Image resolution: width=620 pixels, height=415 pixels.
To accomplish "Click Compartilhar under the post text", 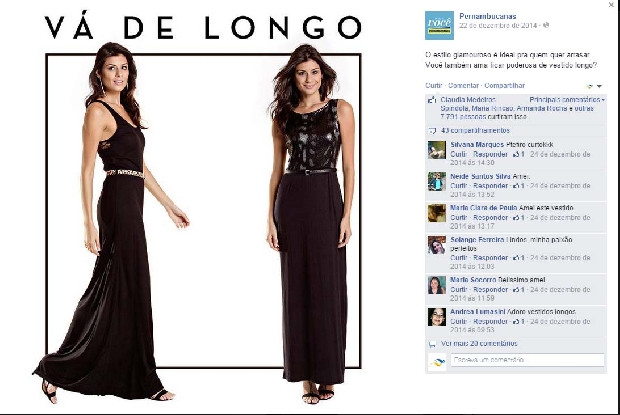I will [x=505, y=85].
